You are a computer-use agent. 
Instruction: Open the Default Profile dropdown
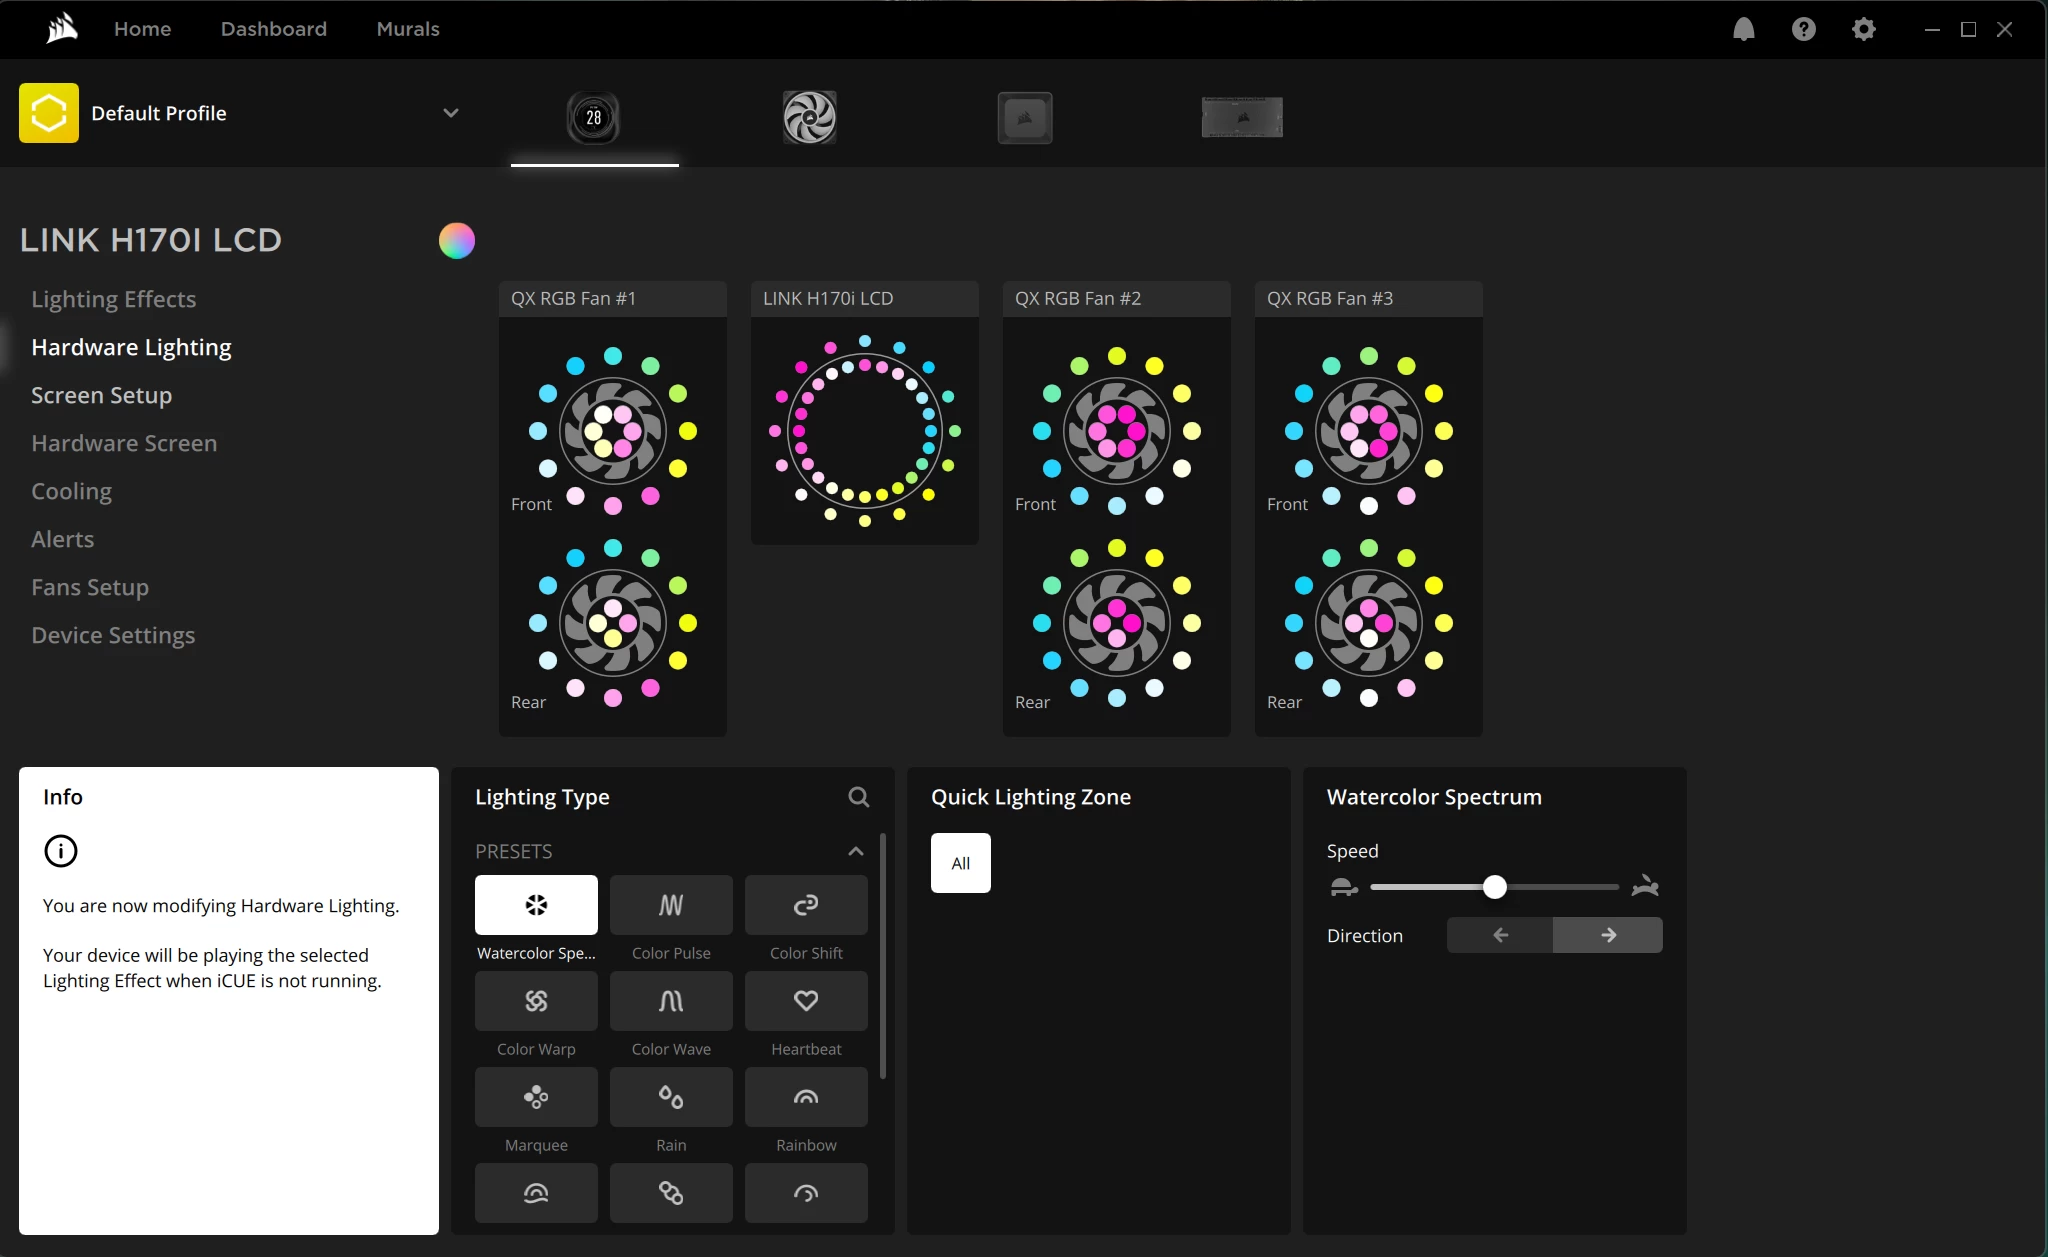451,113
